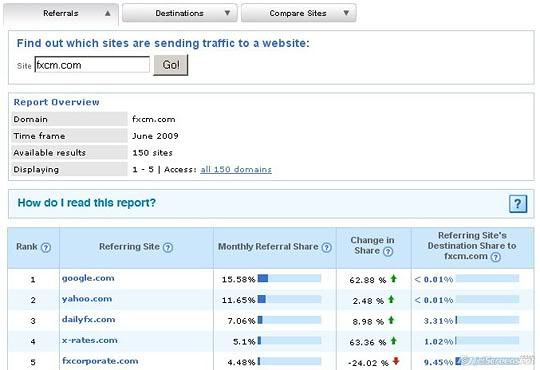Expand the Destinations dropdown arrow
Image resolution: width=540 pixels, height=370 pixels.
(x=227, y=13)
